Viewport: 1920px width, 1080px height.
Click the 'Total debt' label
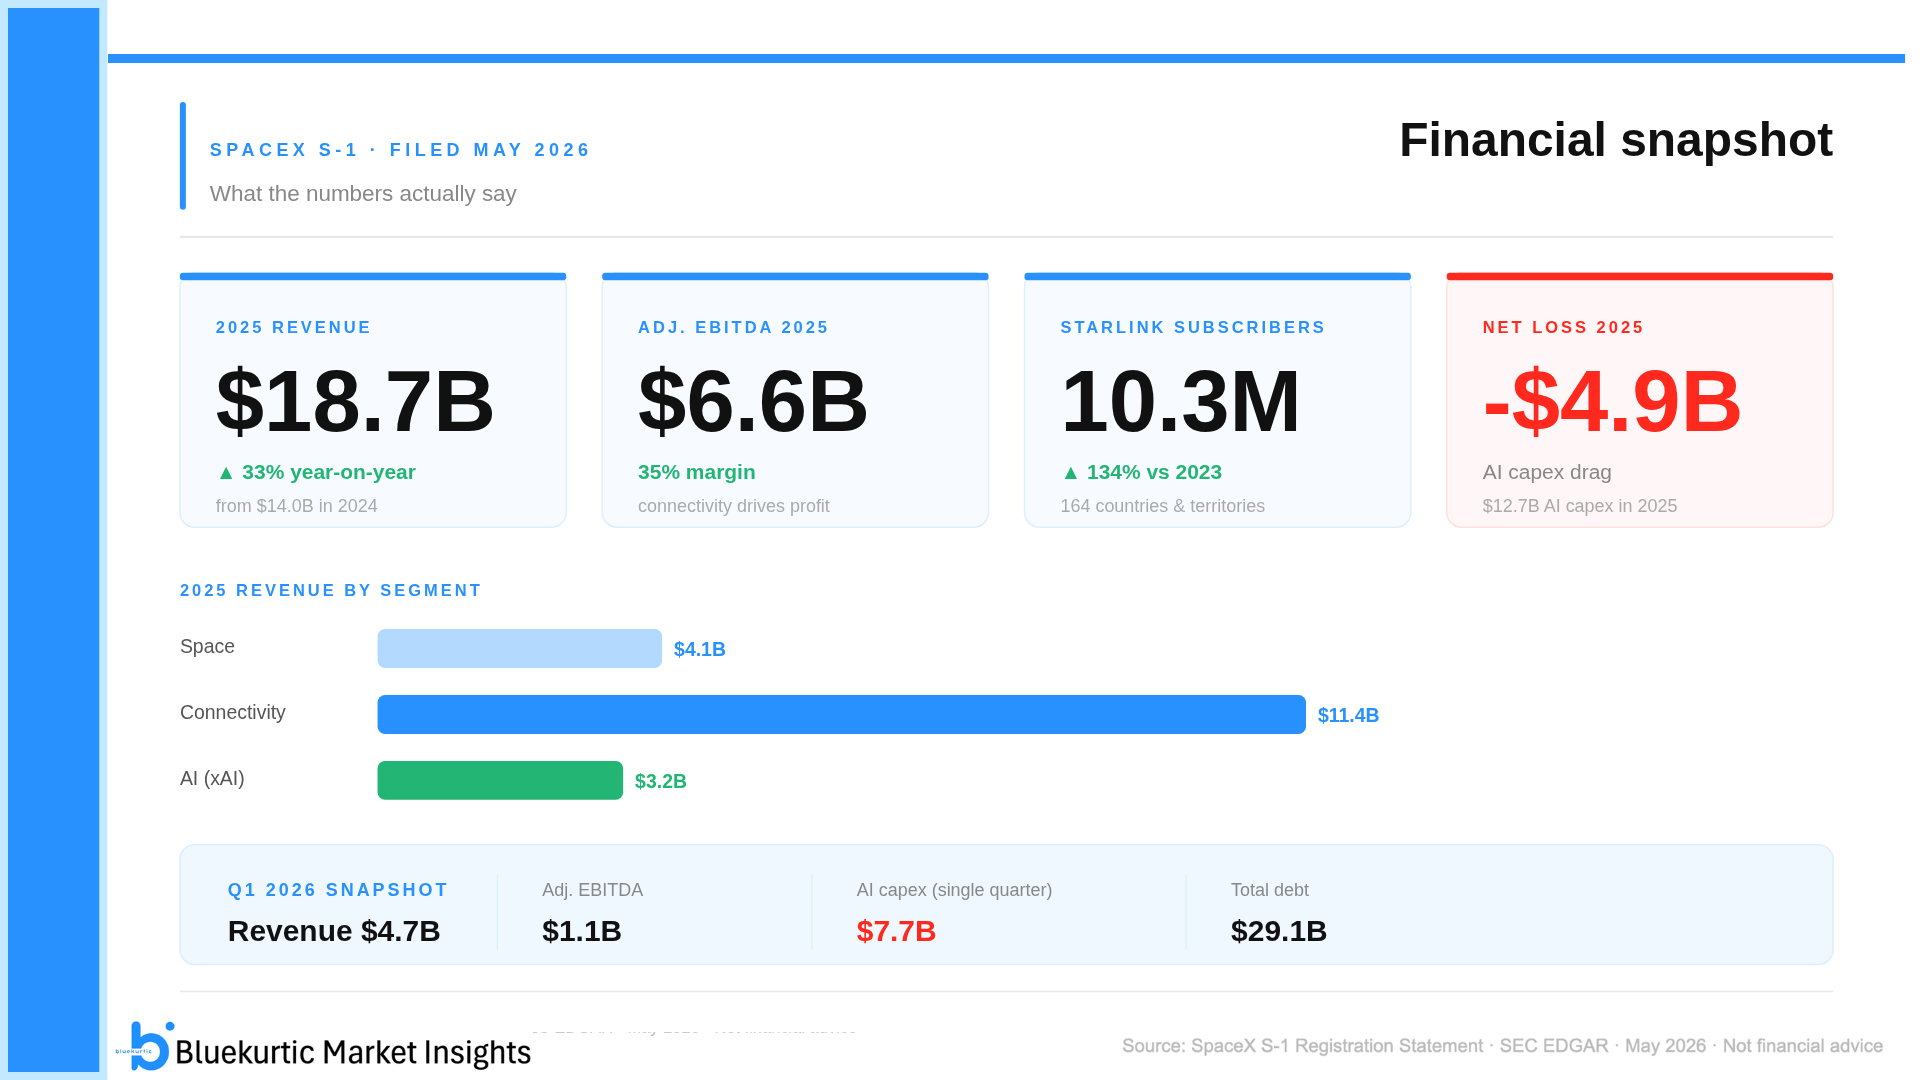[1269, 890]
